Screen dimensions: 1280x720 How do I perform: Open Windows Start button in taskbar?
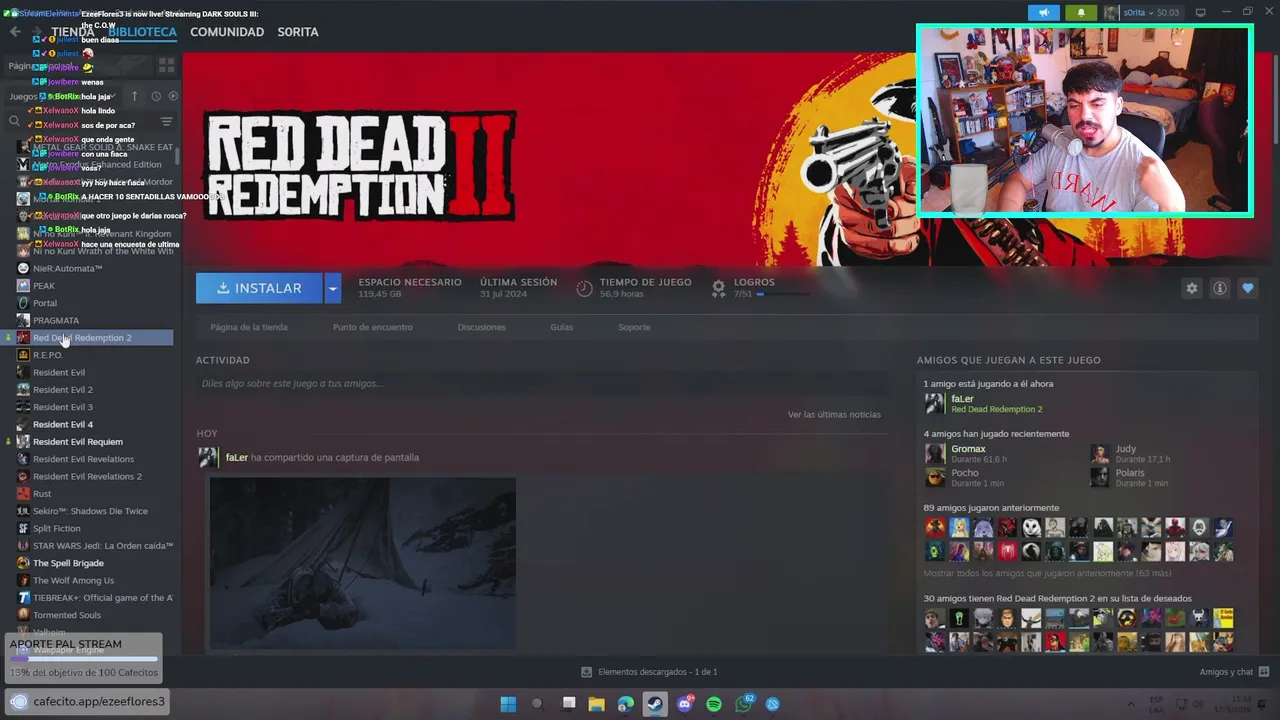508,703
